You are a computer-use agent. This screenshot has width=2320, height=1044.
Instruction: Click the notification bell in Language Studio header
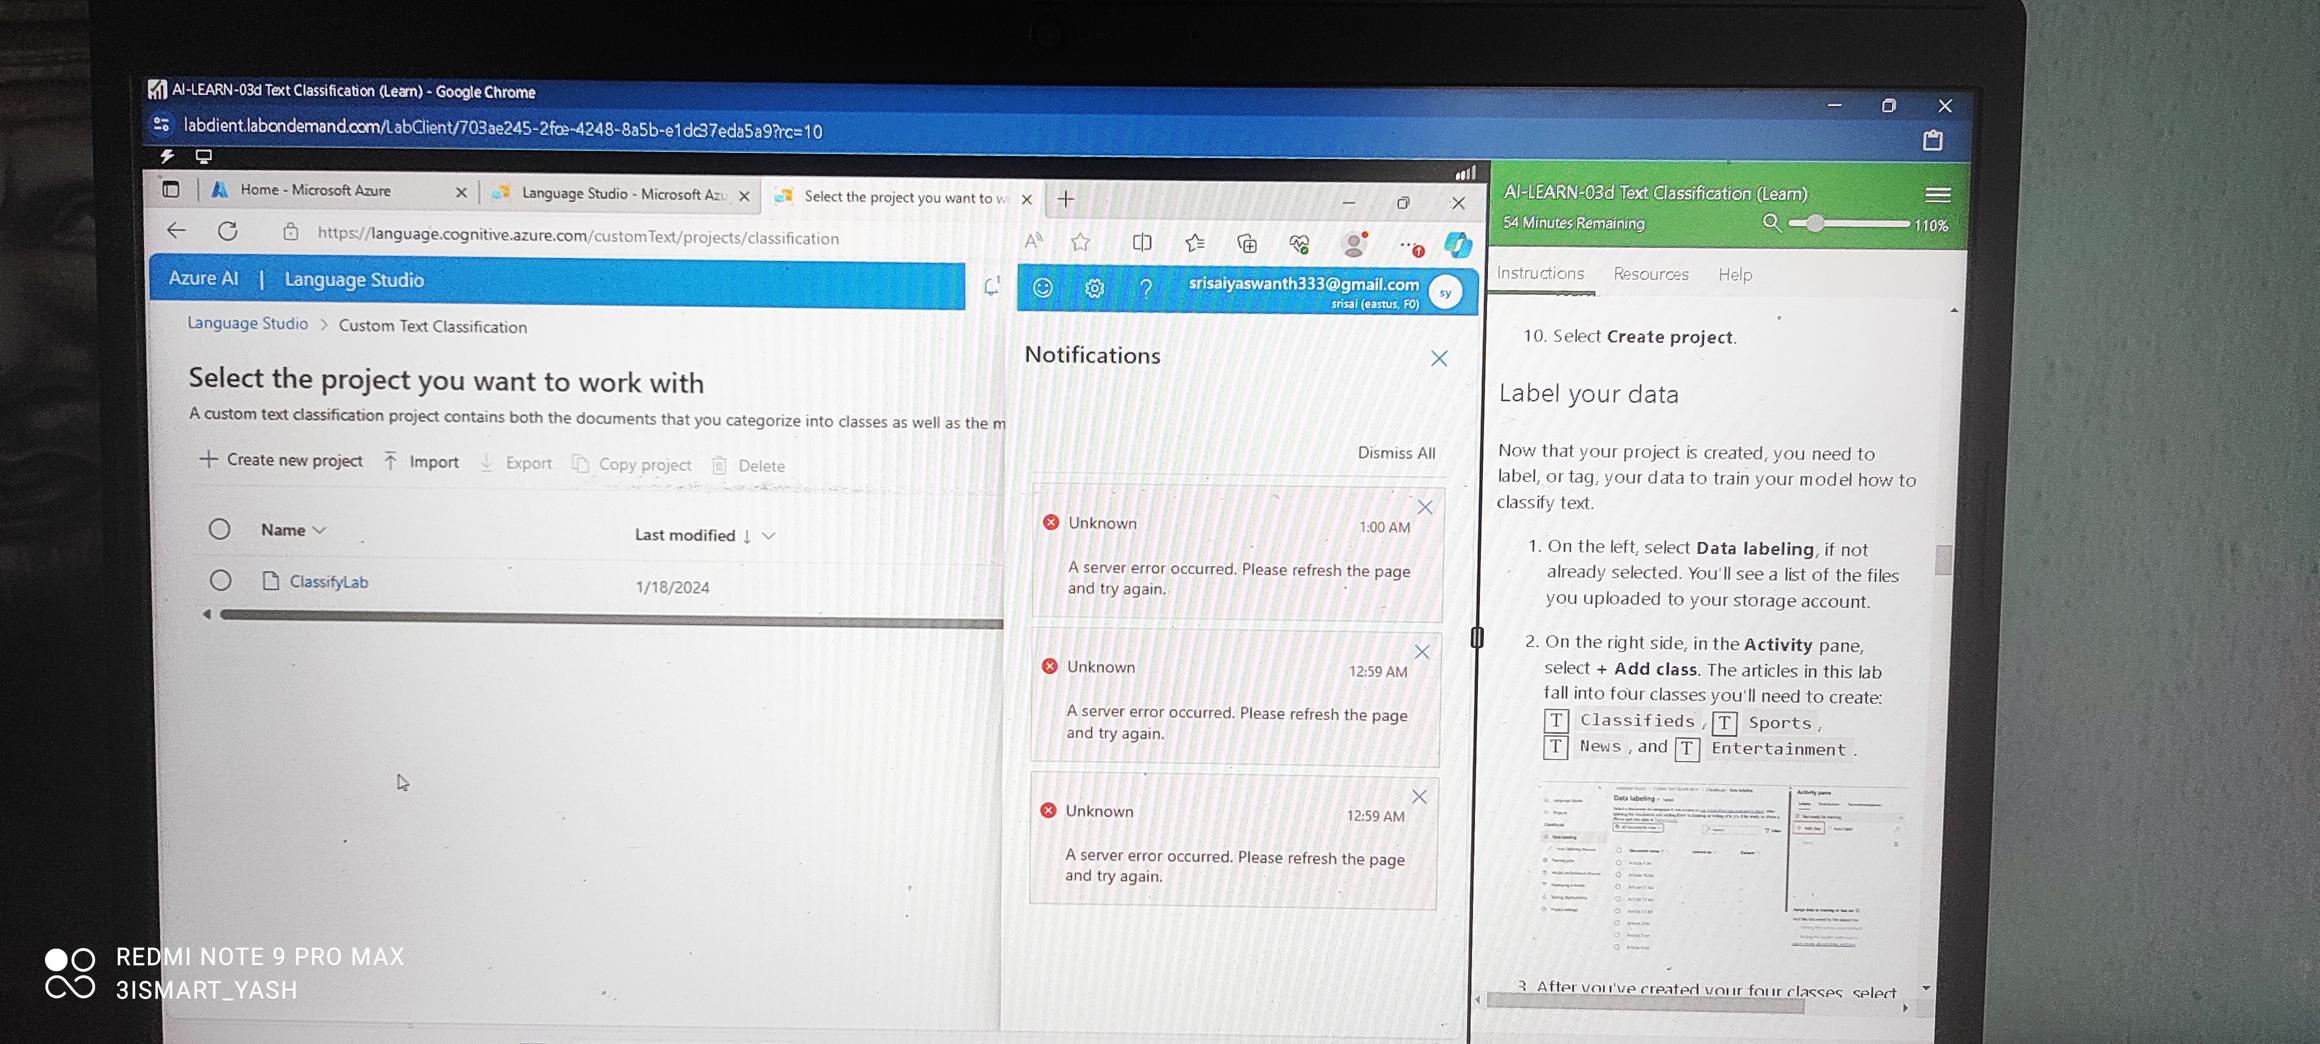click(991, 287)
